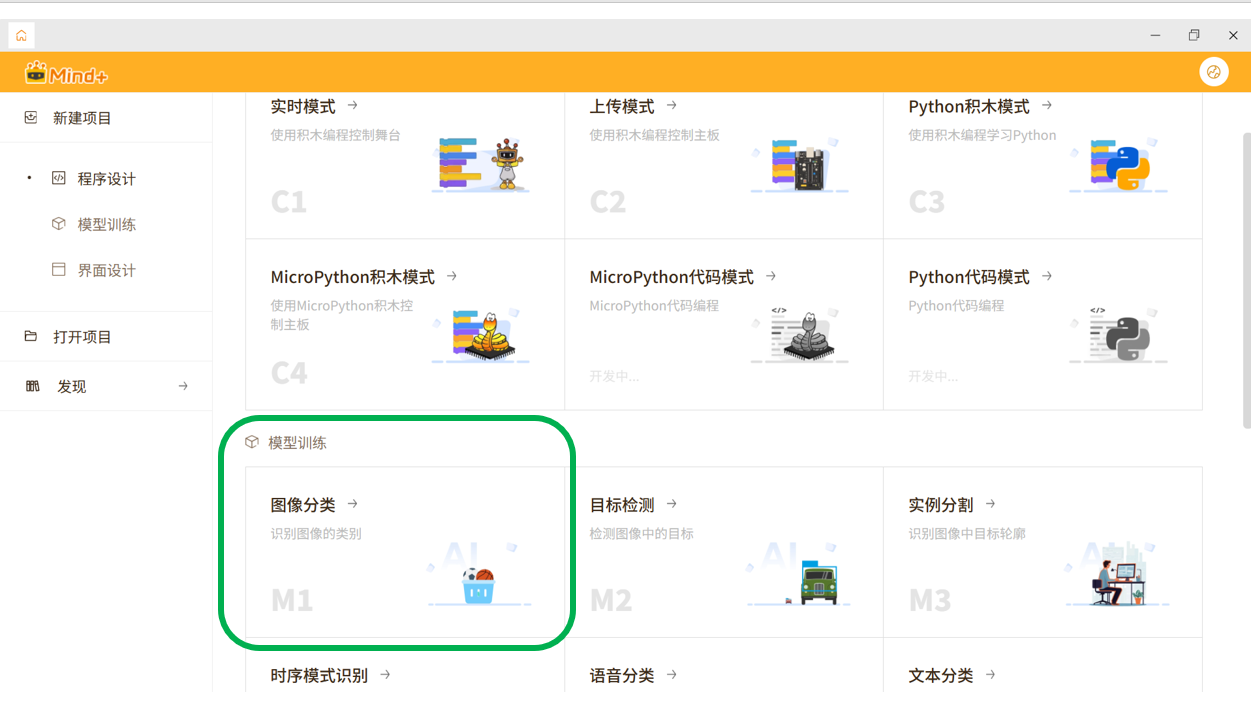Expand 发现 using its arrow
The height and width of the screenshot is (706, 1251).
183,386
